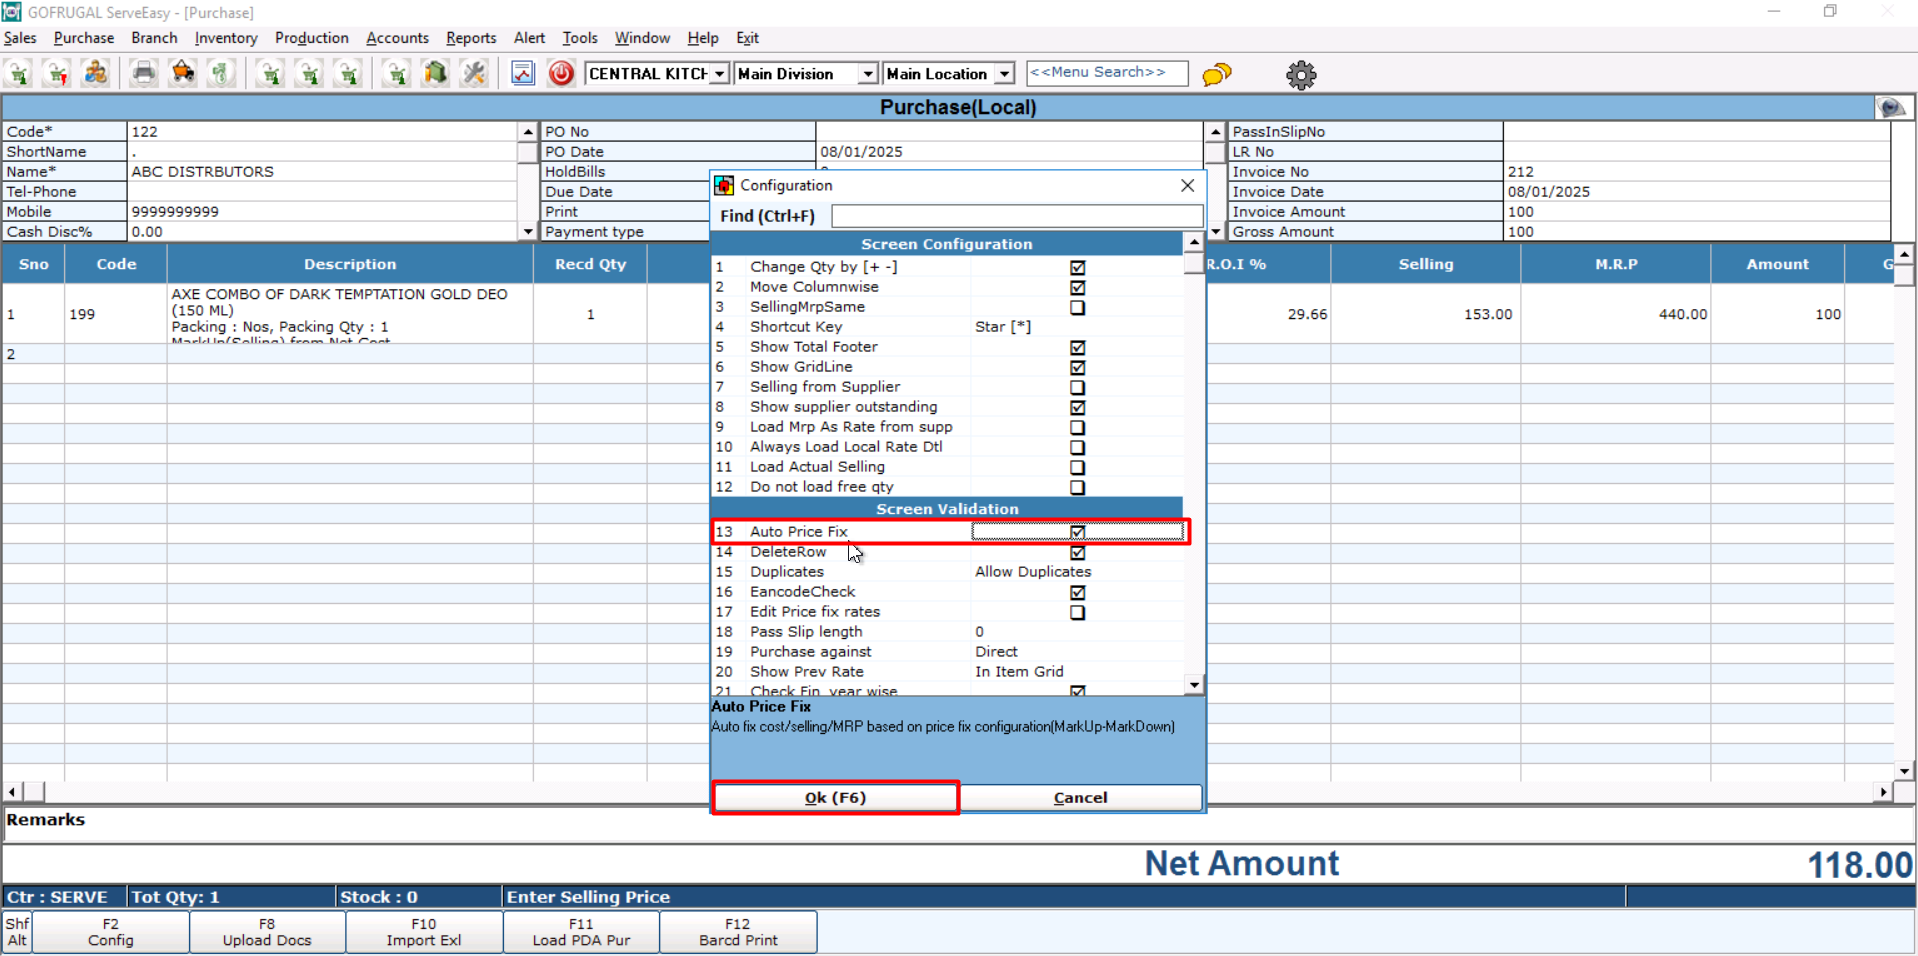Click the purchase grid vertical scrollbar thumb

coord(1904,275)
